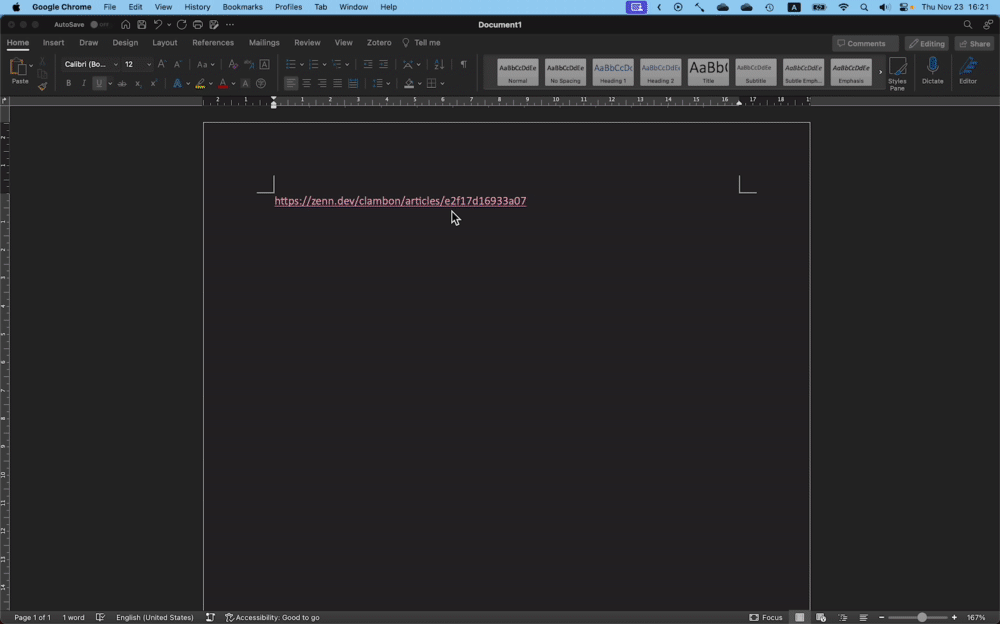This screenshot has width=1000, height=624.
Task: Toggle Italic formatting
Action: coord(84,84)
